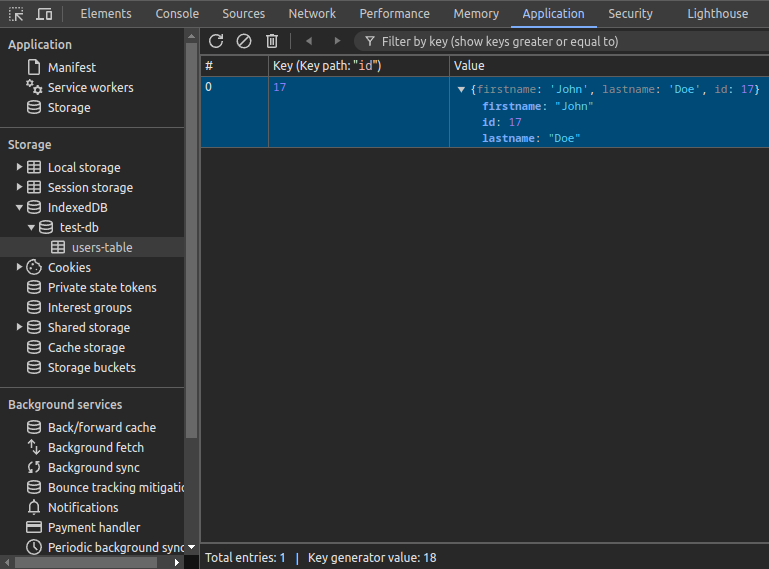Open Manifest in the Application section
769x569 pixels.
pyautogui.click(x=72, y=67)
